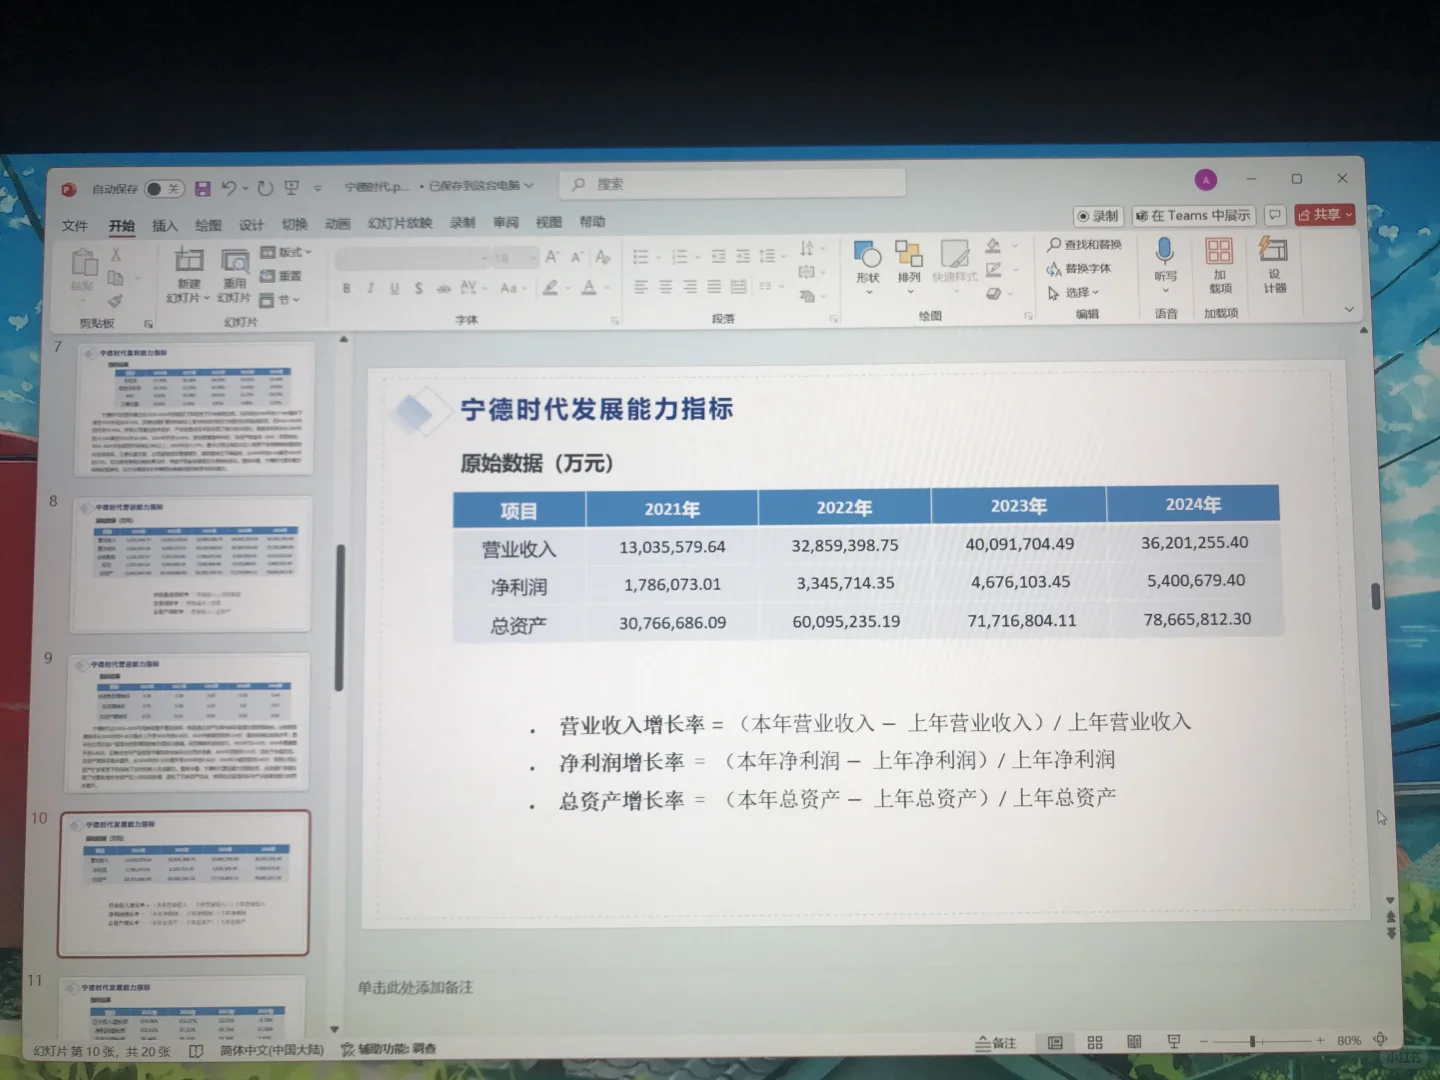1440x1080 pixels.
Task: Apply text shadow formatting
Action: point(418,288)
